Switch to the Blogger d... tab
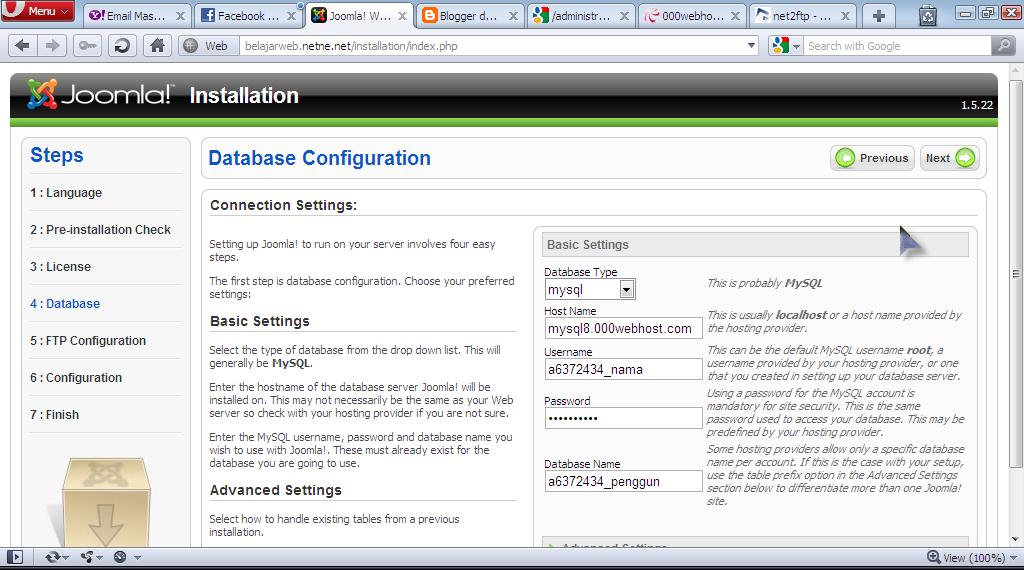The height and width of the screenshot is (570, 1024). pos(470,16)
